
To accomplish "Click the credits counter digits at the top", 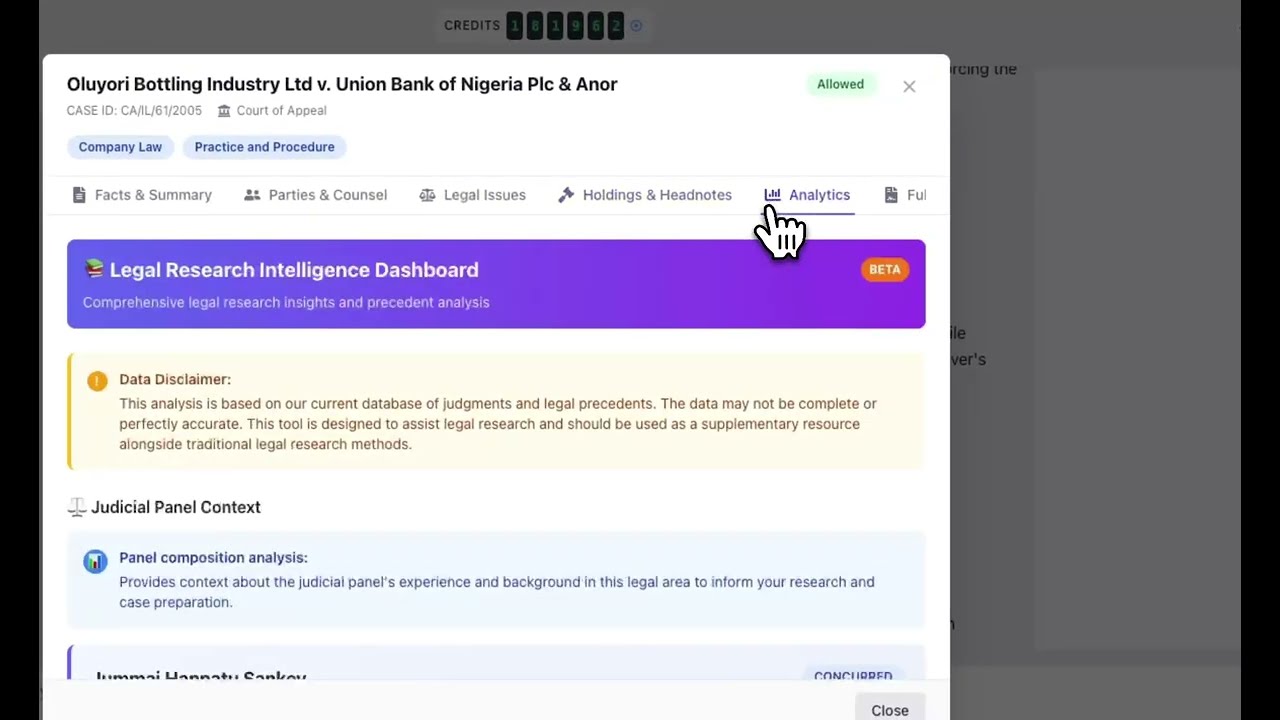I will (x=565, y=25).
